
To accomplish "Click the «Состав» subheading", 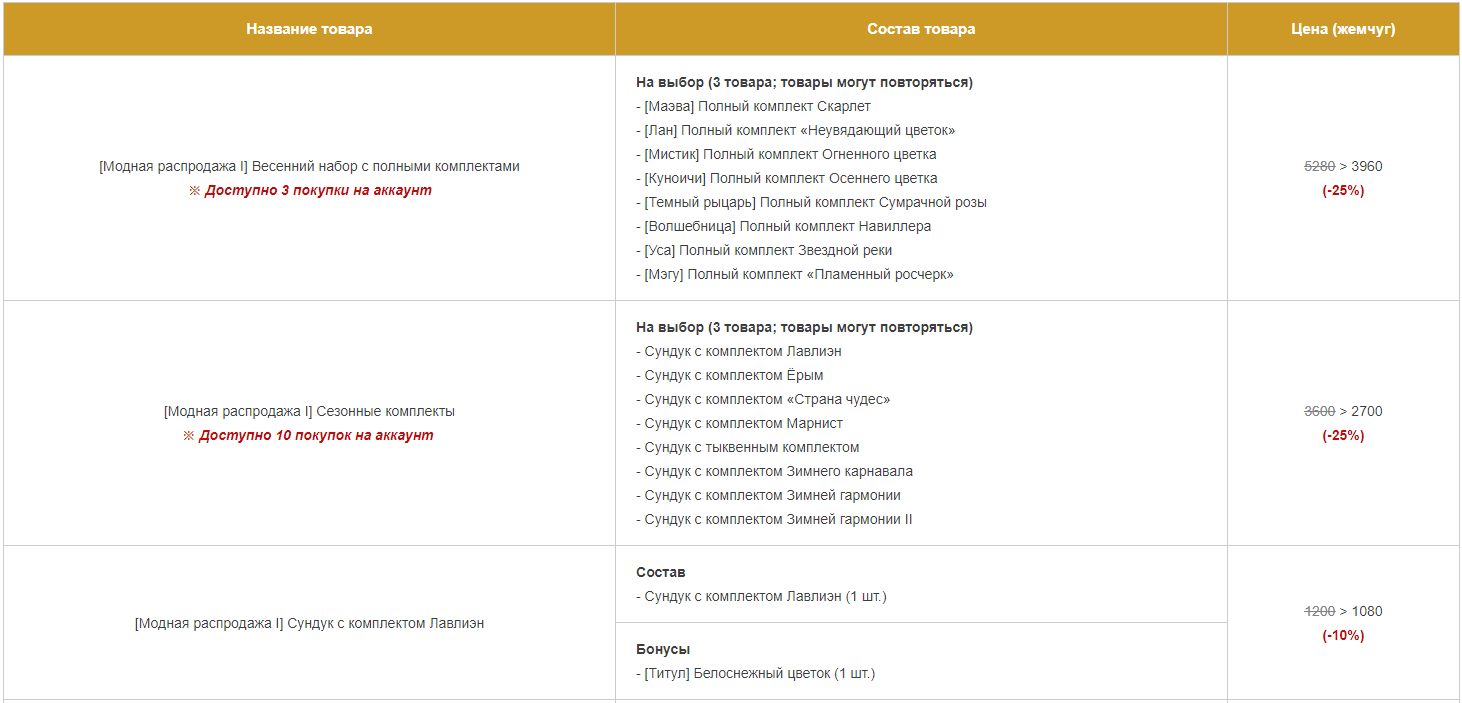I will click(x=661, y=572).
